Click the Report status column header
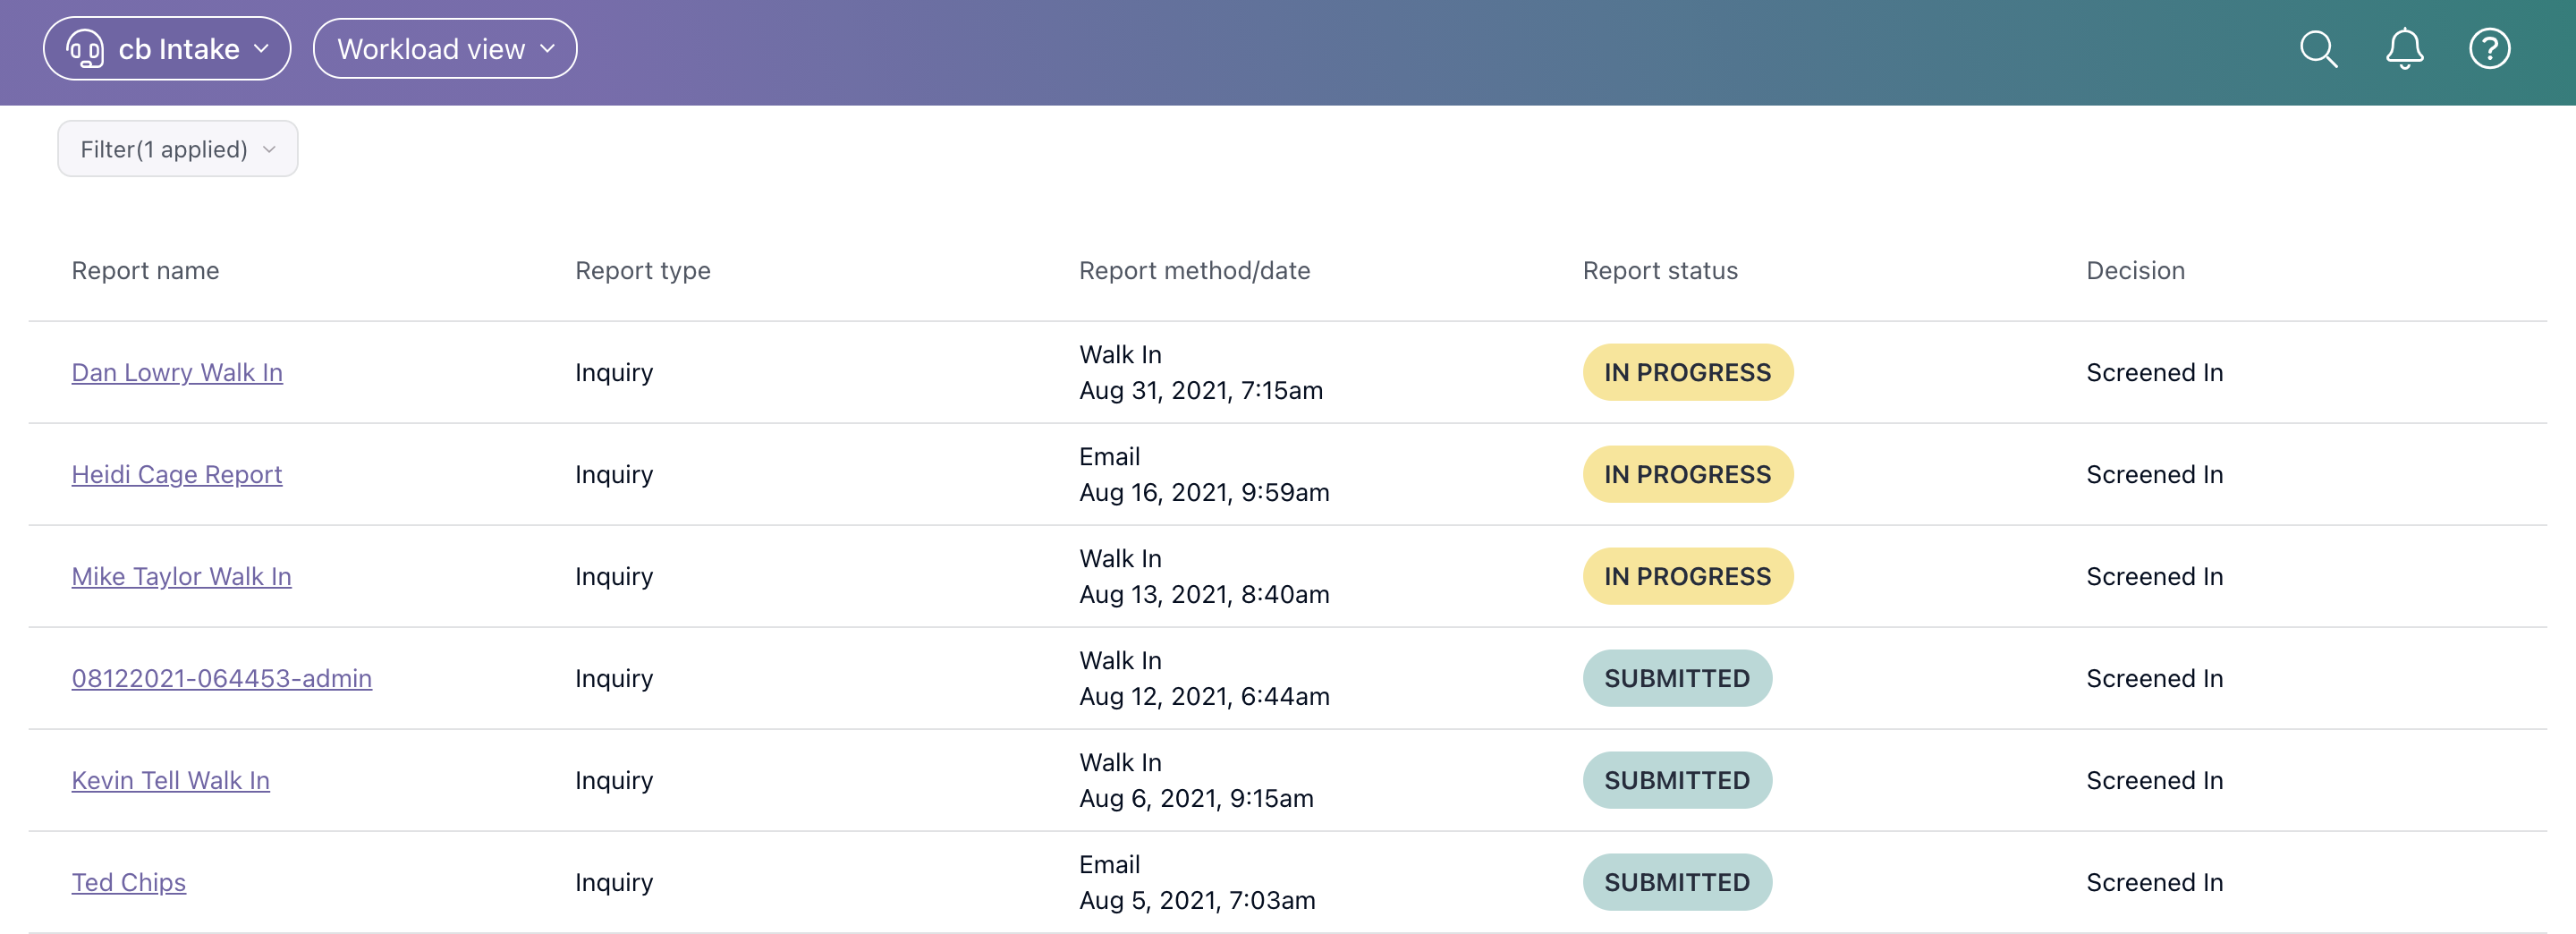The width and height of the screenshot is (2576, 934). (1660, 270)
